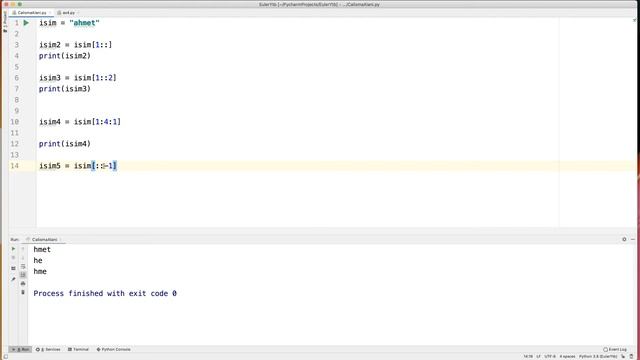640x360 pixels.
Task: Click the 'he' output line in console
Action: 38,260
